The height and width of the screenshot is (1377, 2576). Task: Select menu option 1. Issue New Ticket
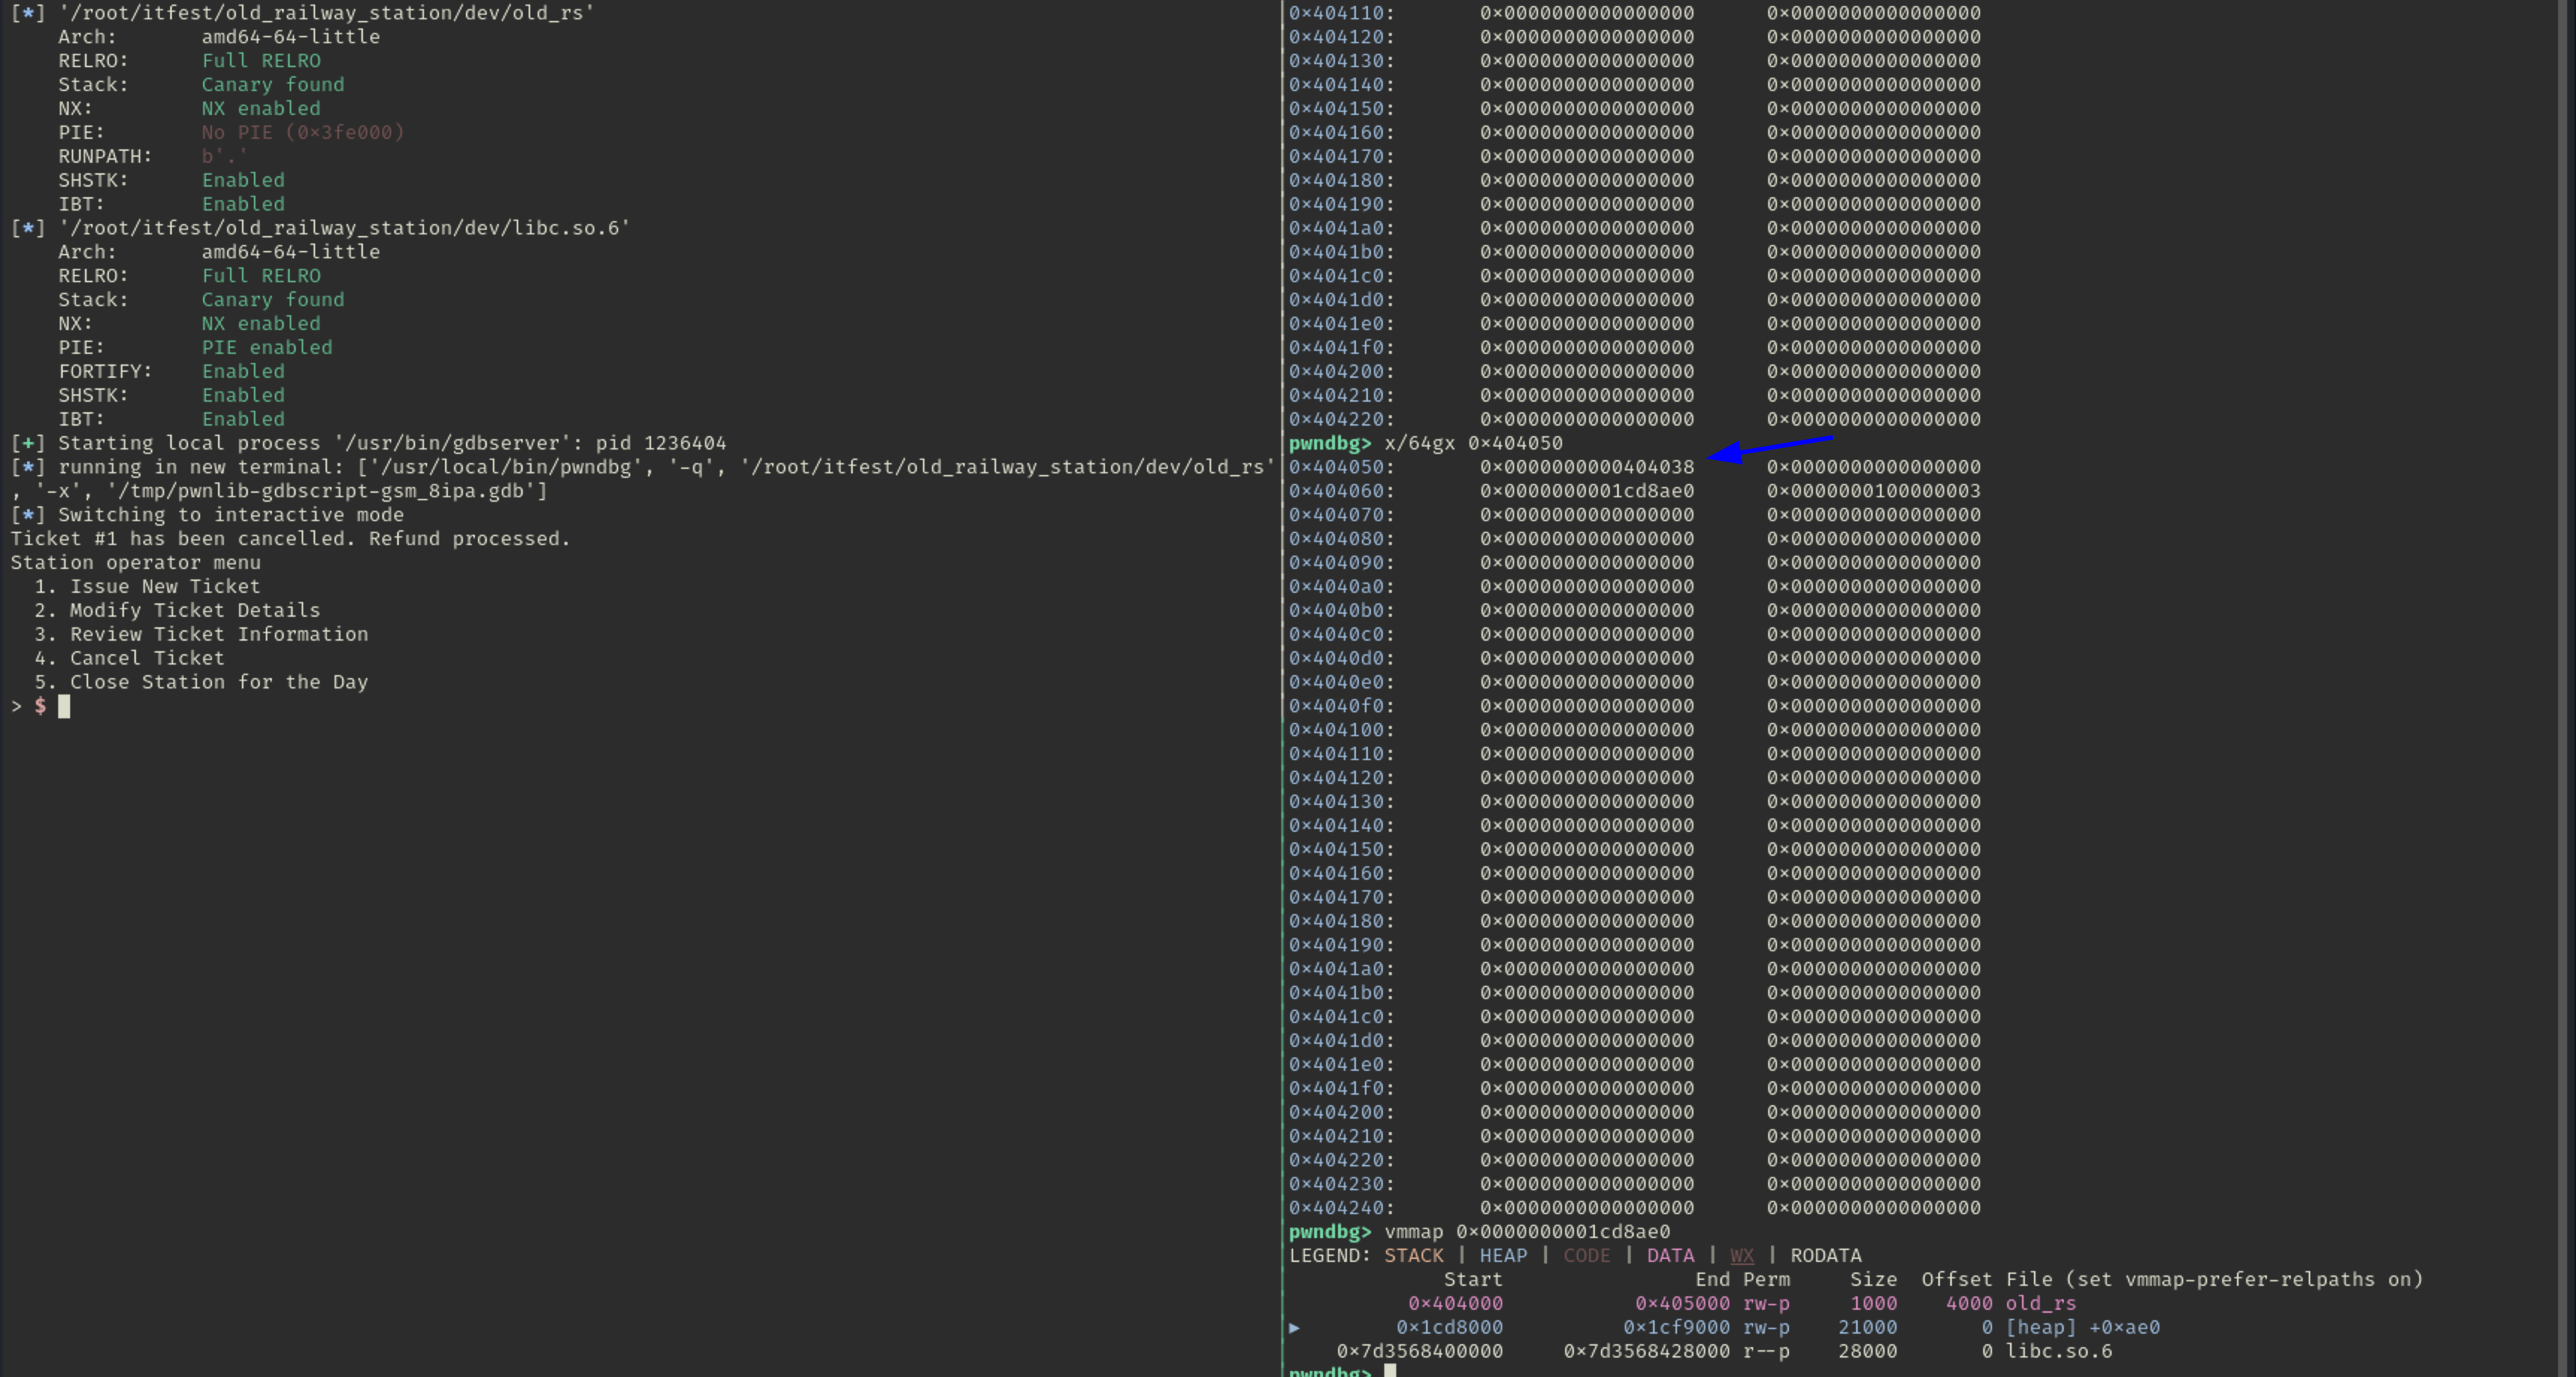tap(147, 587)
